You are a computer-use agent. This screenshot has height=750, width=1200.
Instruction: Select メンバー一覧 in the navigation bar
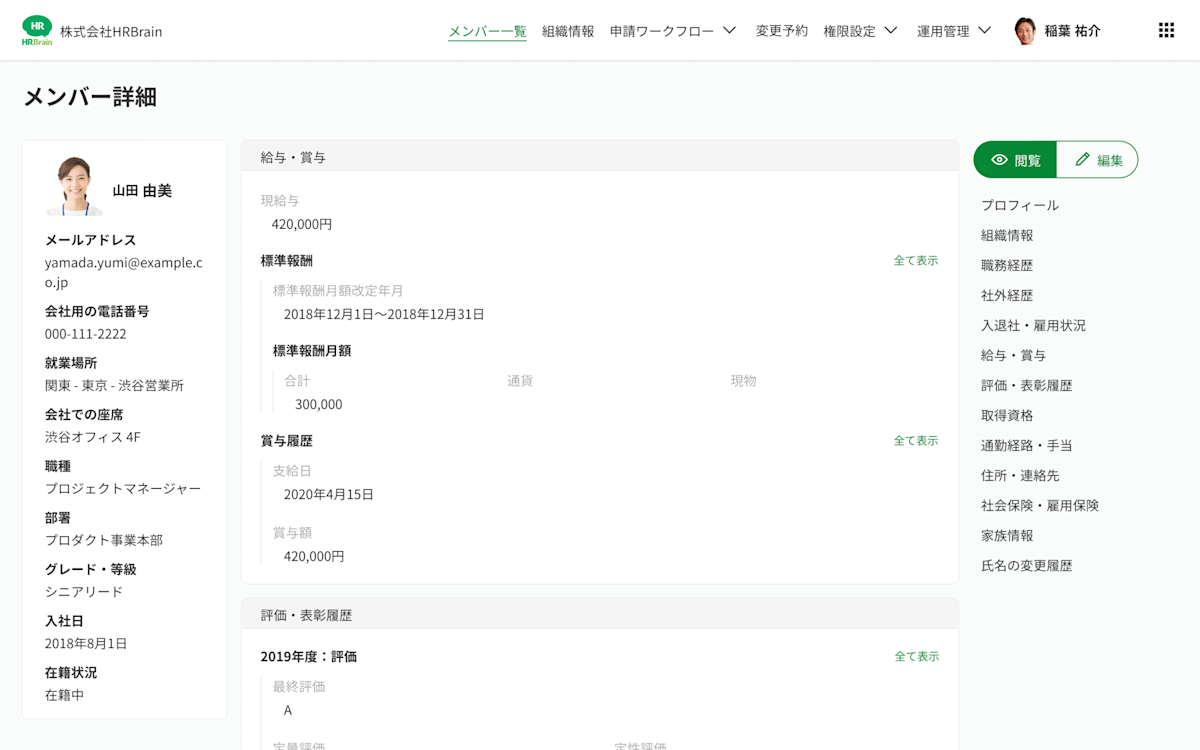click(x=487, y=30)
